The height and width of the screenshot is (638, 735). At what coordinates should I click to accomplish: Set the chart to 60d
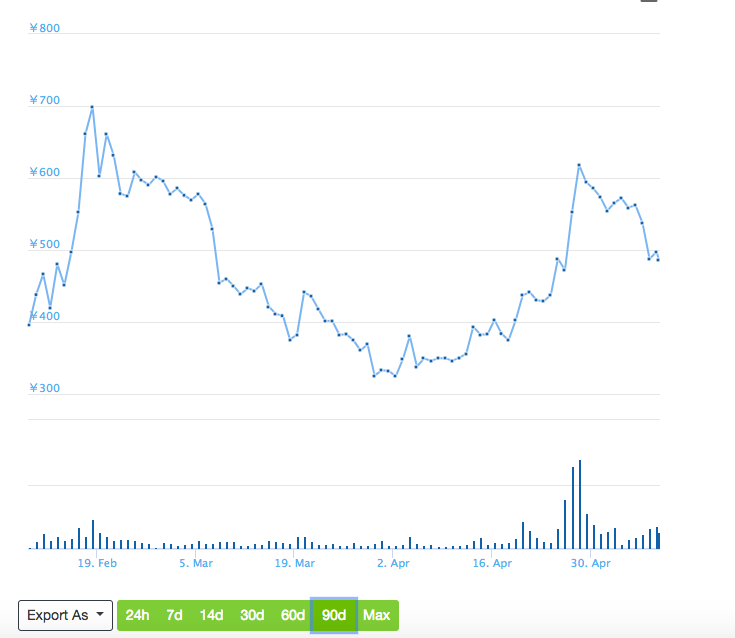click(293, 615)
